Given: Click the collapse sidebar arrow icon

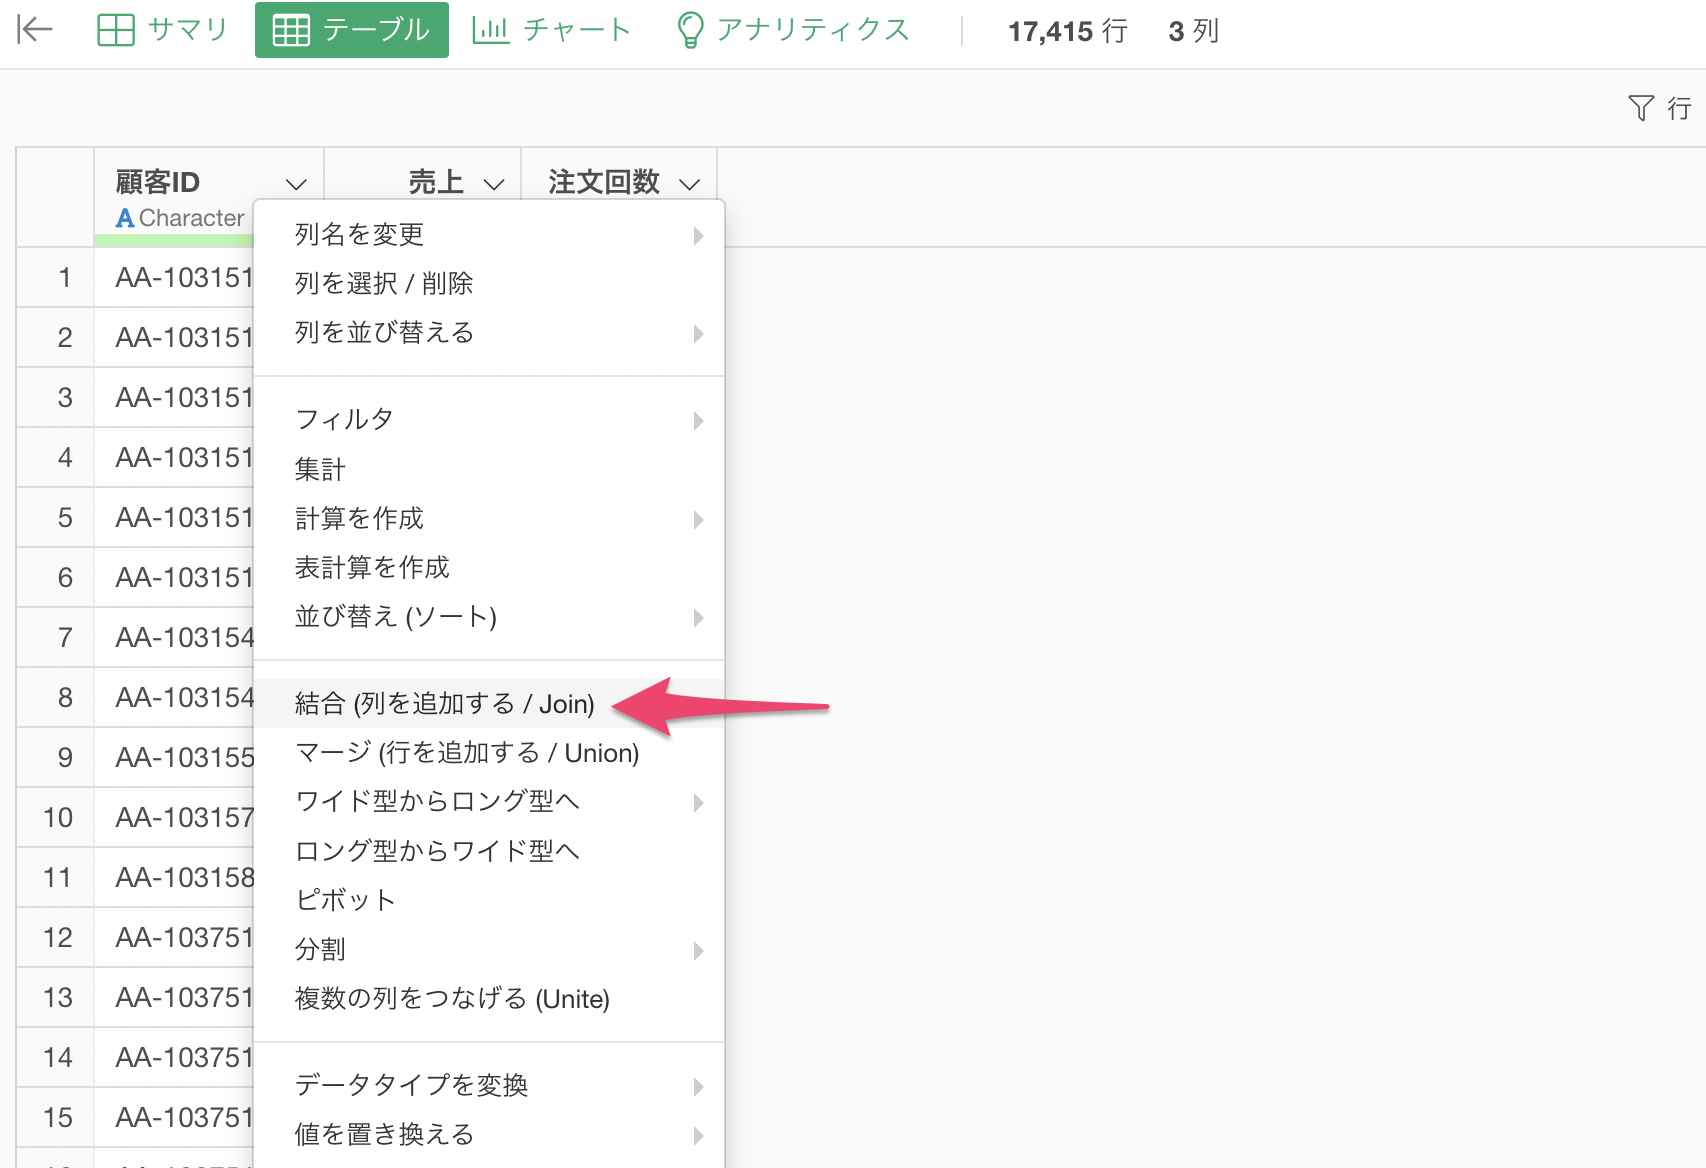Looking at the screenshot, I should tap(35, 30).
